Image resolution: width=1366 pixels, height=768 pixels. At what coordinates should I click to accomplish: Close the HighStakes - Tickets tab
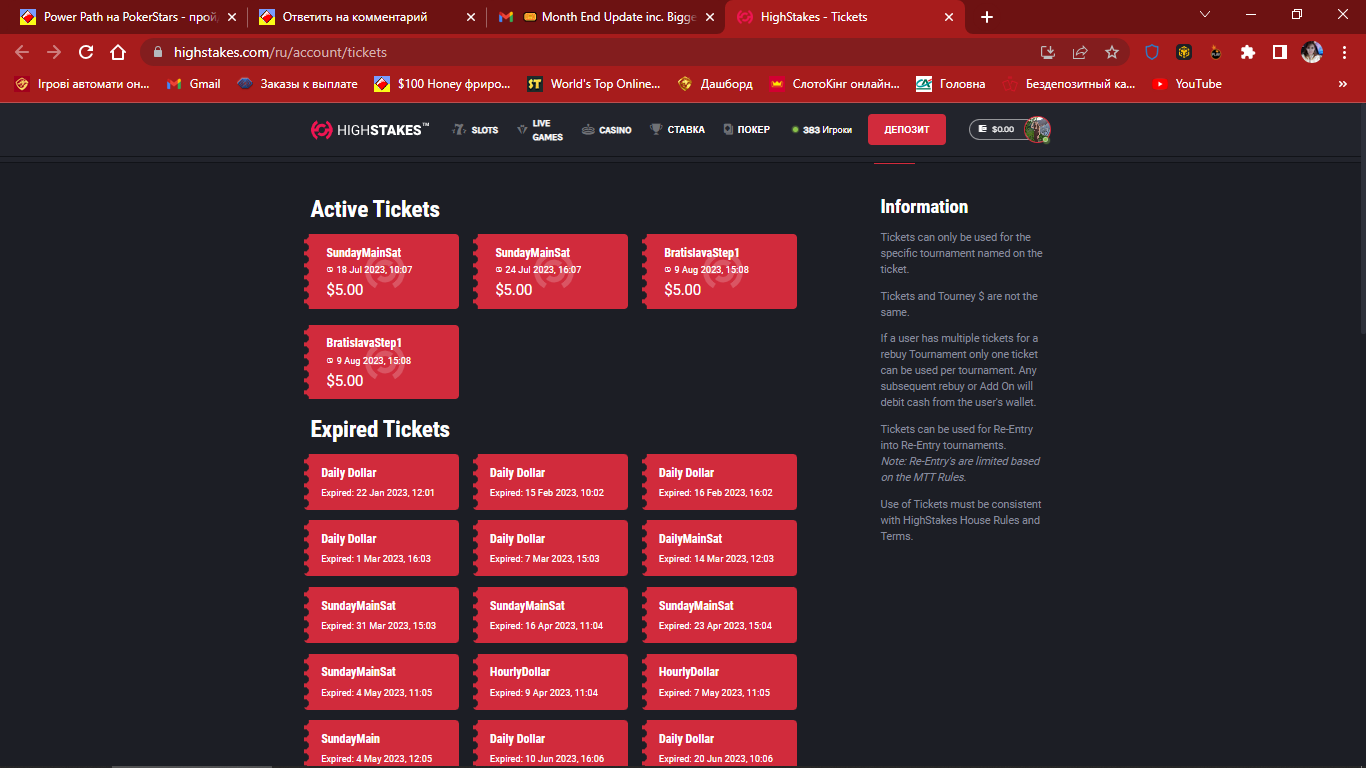click(949, 17)
